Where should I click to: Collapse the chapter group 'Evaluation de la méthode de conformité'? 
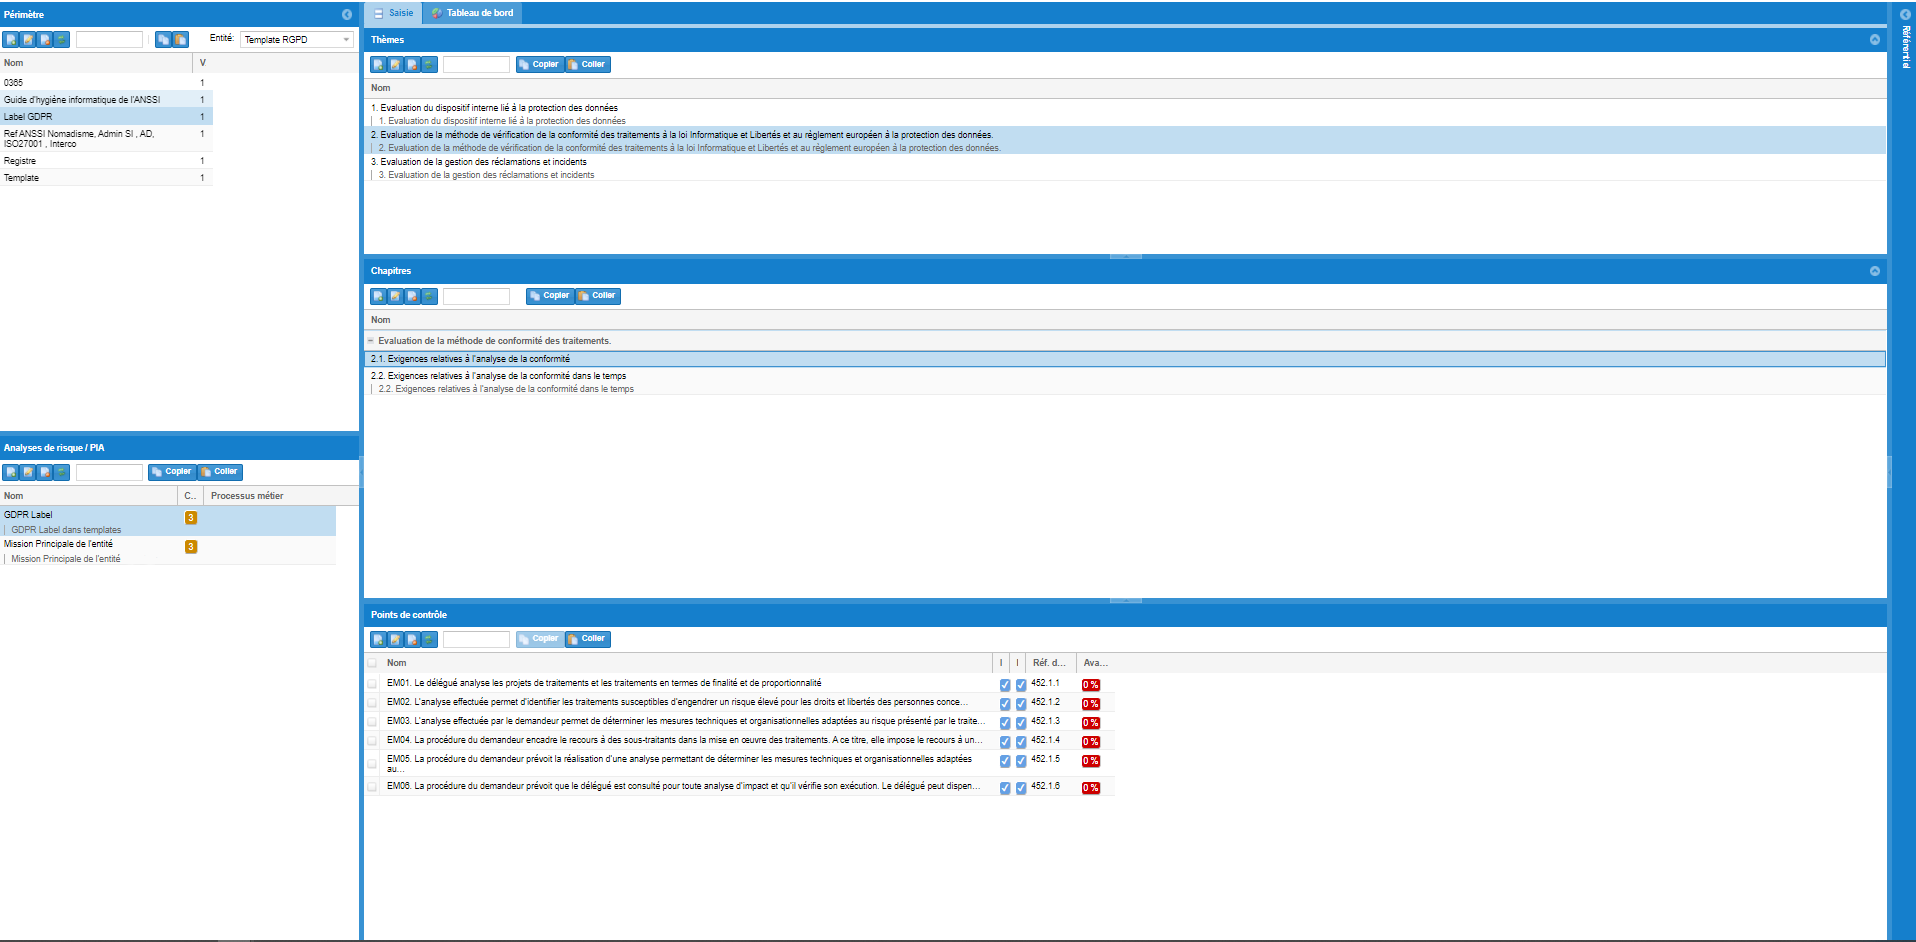pyautogui.click(x=371, y=341)
